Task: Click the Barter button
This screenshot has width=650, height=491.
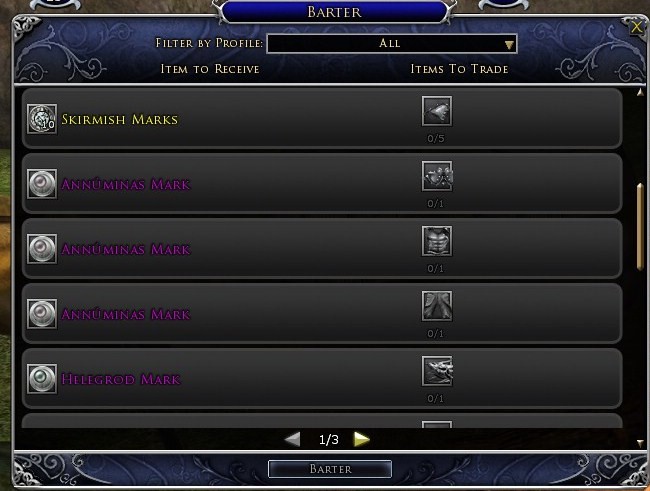Action: [330, 469]
